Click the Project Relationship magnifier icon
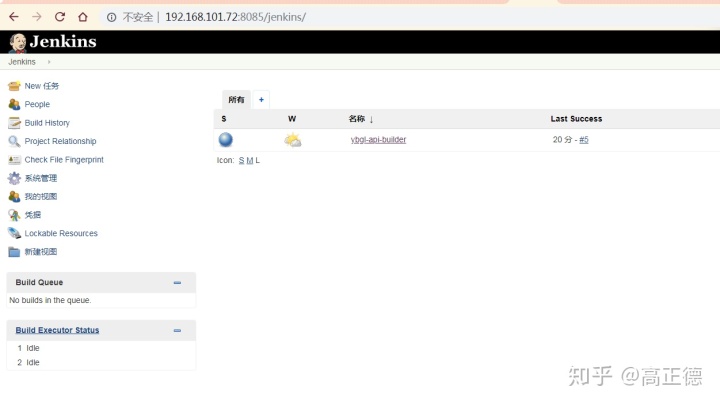The height and width of the screenshot is (405, 720). [14, 141]
